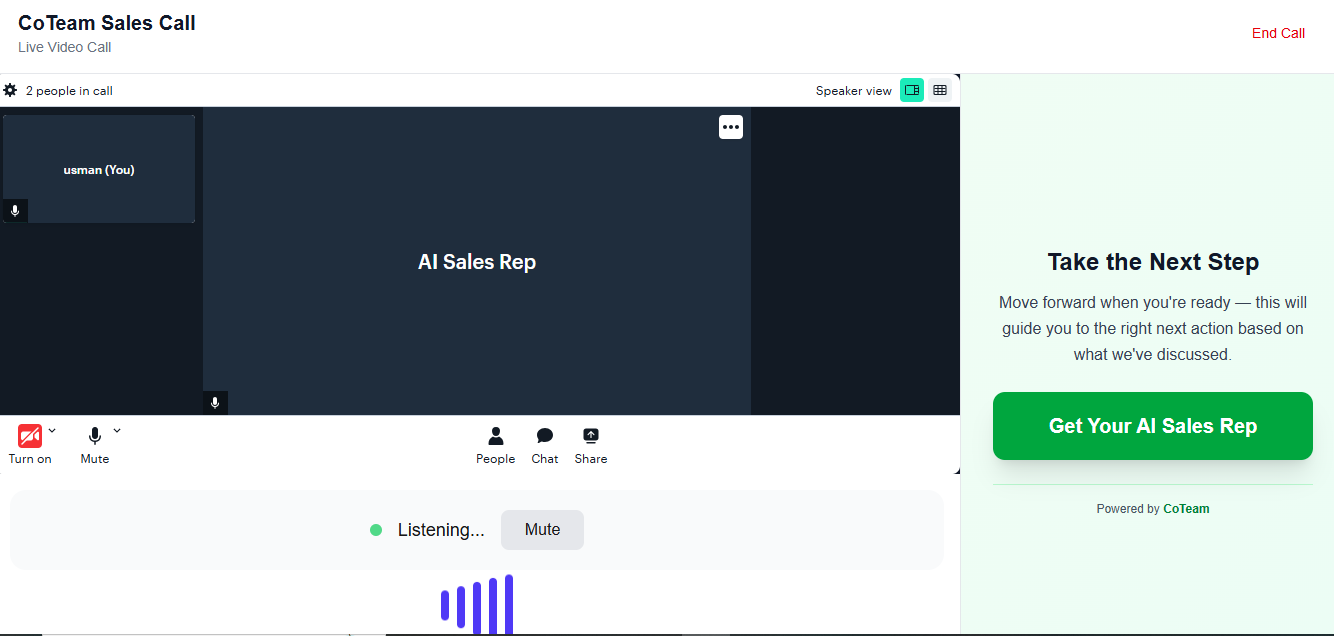Image resolution: width=1334 pixels, height=636 pixels.
Task: Open the AI Sales Rep tile options menu
Action: point(730,126)
